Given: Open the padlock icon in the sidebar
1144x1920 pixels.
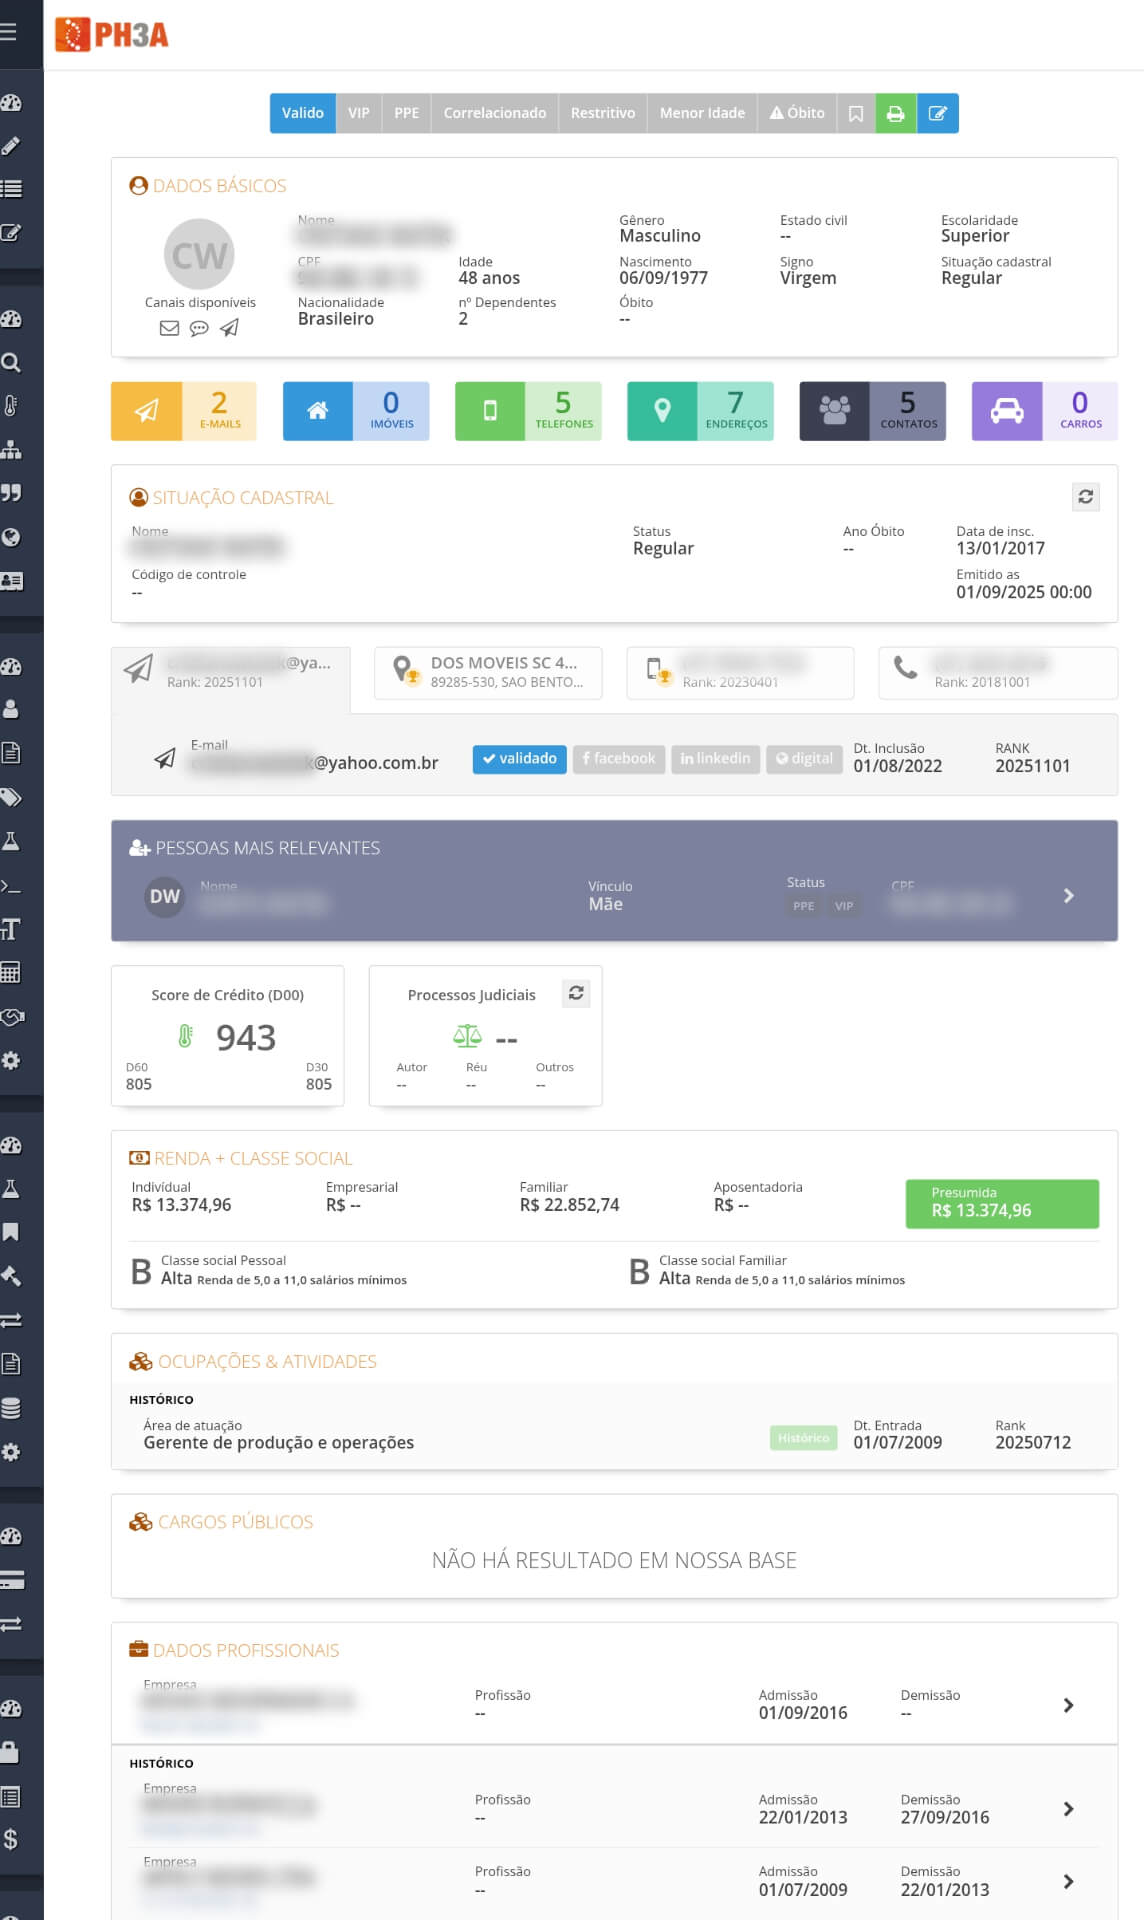Looking at the screenshot, I should (11, 1752).
